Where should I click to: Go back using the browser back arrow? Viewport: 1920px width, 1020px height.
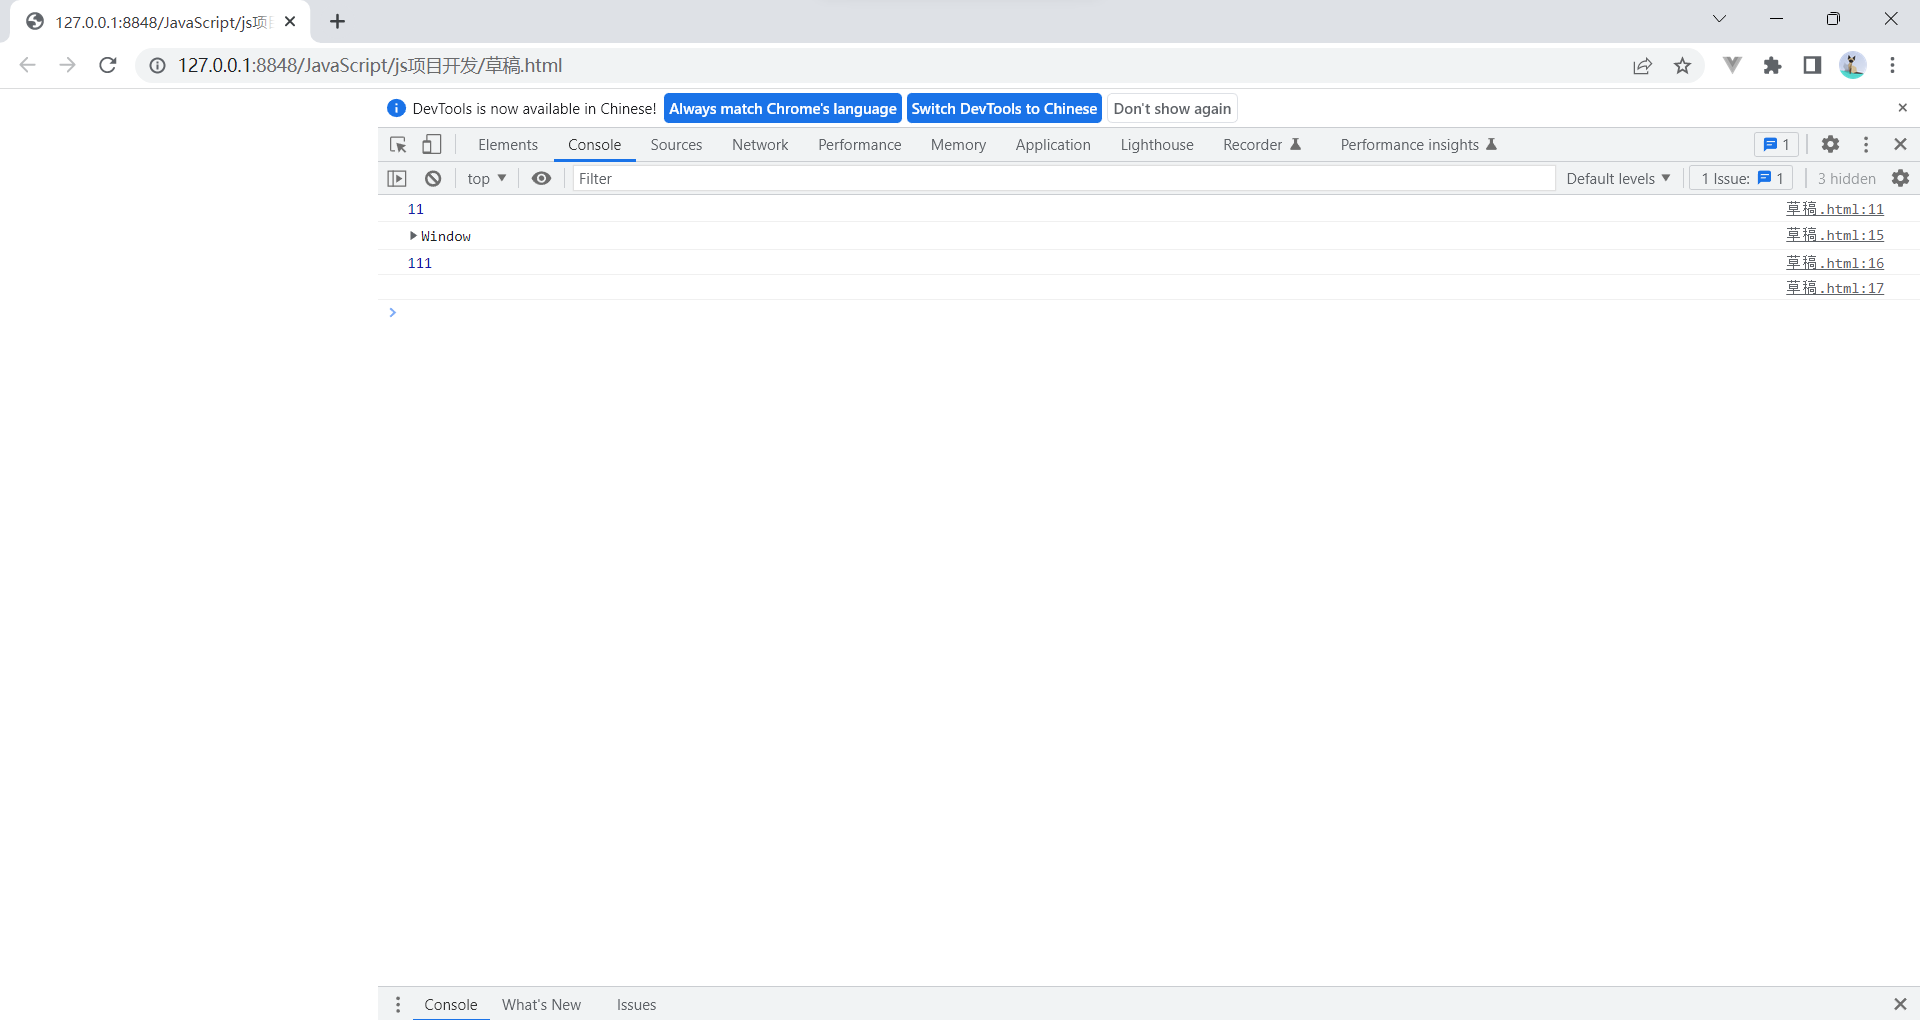tap(27, 65)
